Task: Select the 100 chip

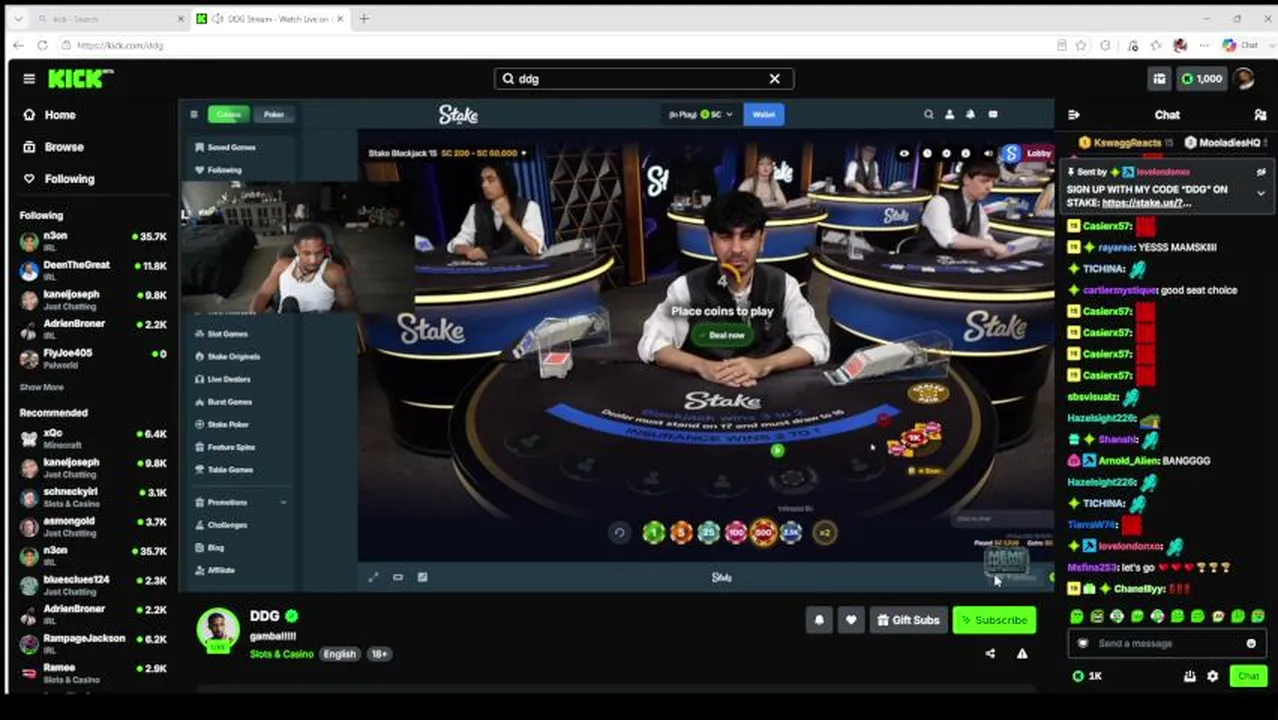Action: tap(736, 533)
